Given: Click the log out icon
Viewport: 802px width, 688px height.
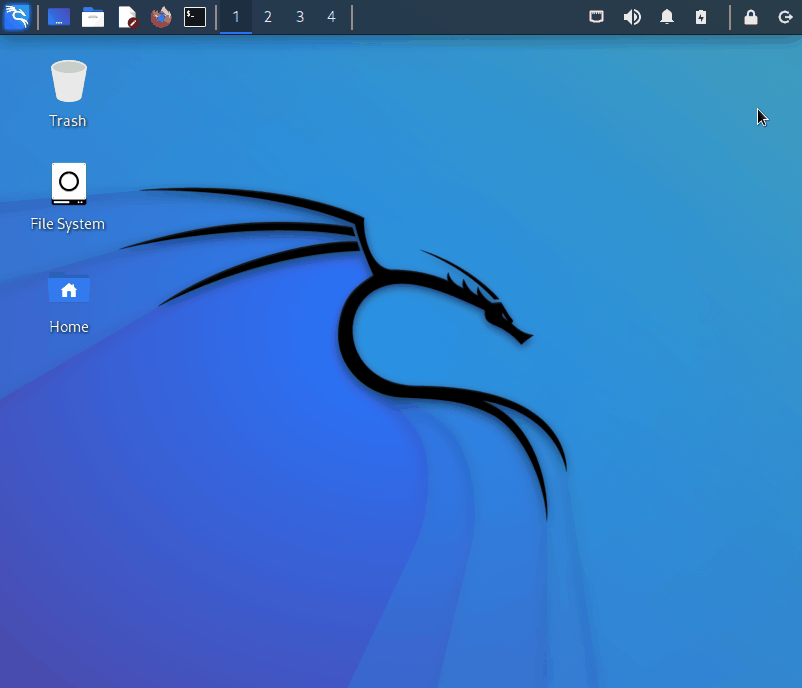Looking at the screenshot, I should click(785, 17).
